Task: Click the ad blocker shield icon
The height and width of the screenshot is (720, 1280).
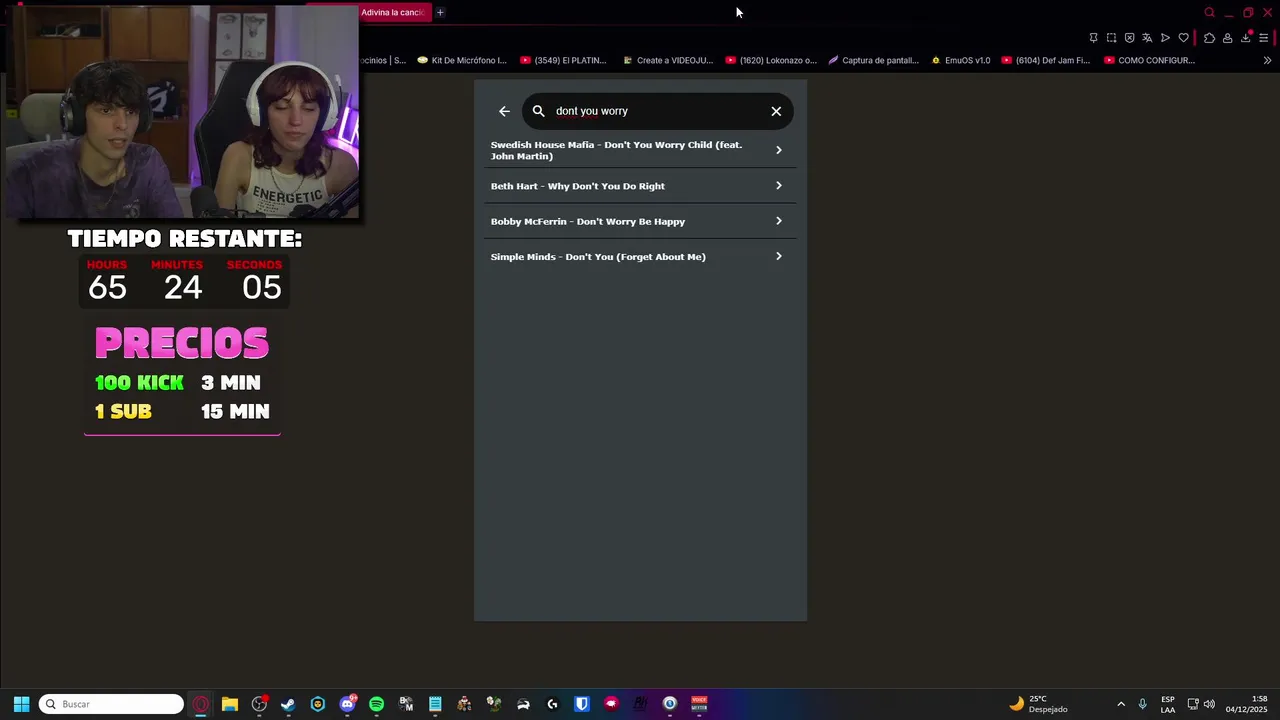Action: tap(1129, 38)
